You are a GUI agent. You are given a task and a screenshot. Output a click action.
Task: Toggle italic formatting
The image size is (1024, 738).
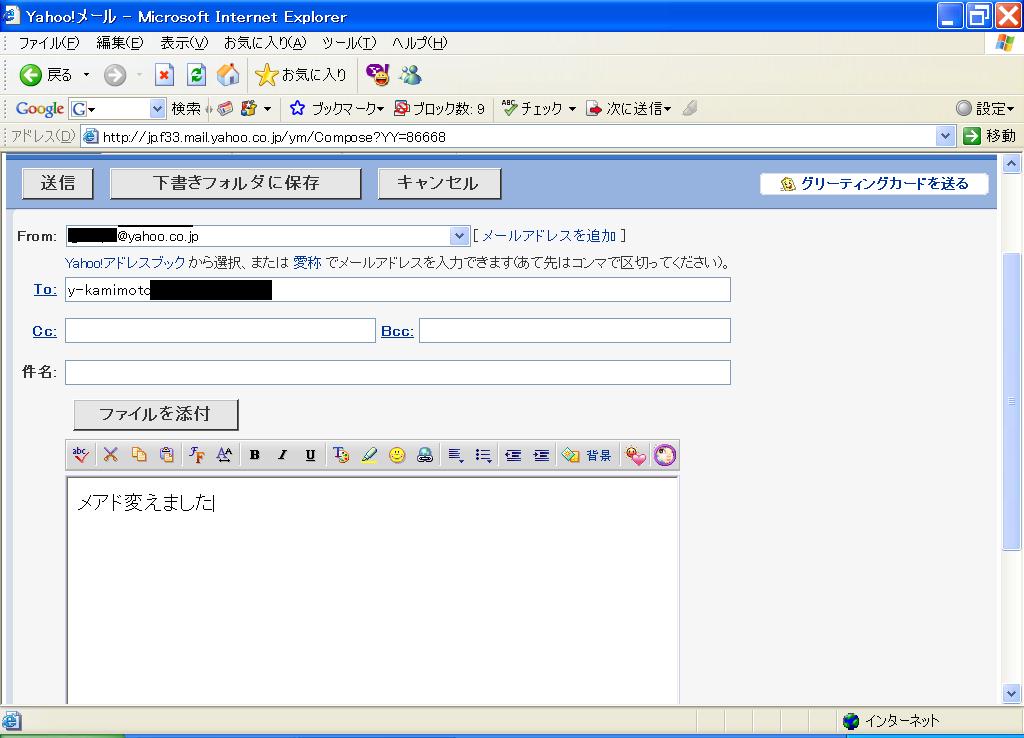[282, 455]
